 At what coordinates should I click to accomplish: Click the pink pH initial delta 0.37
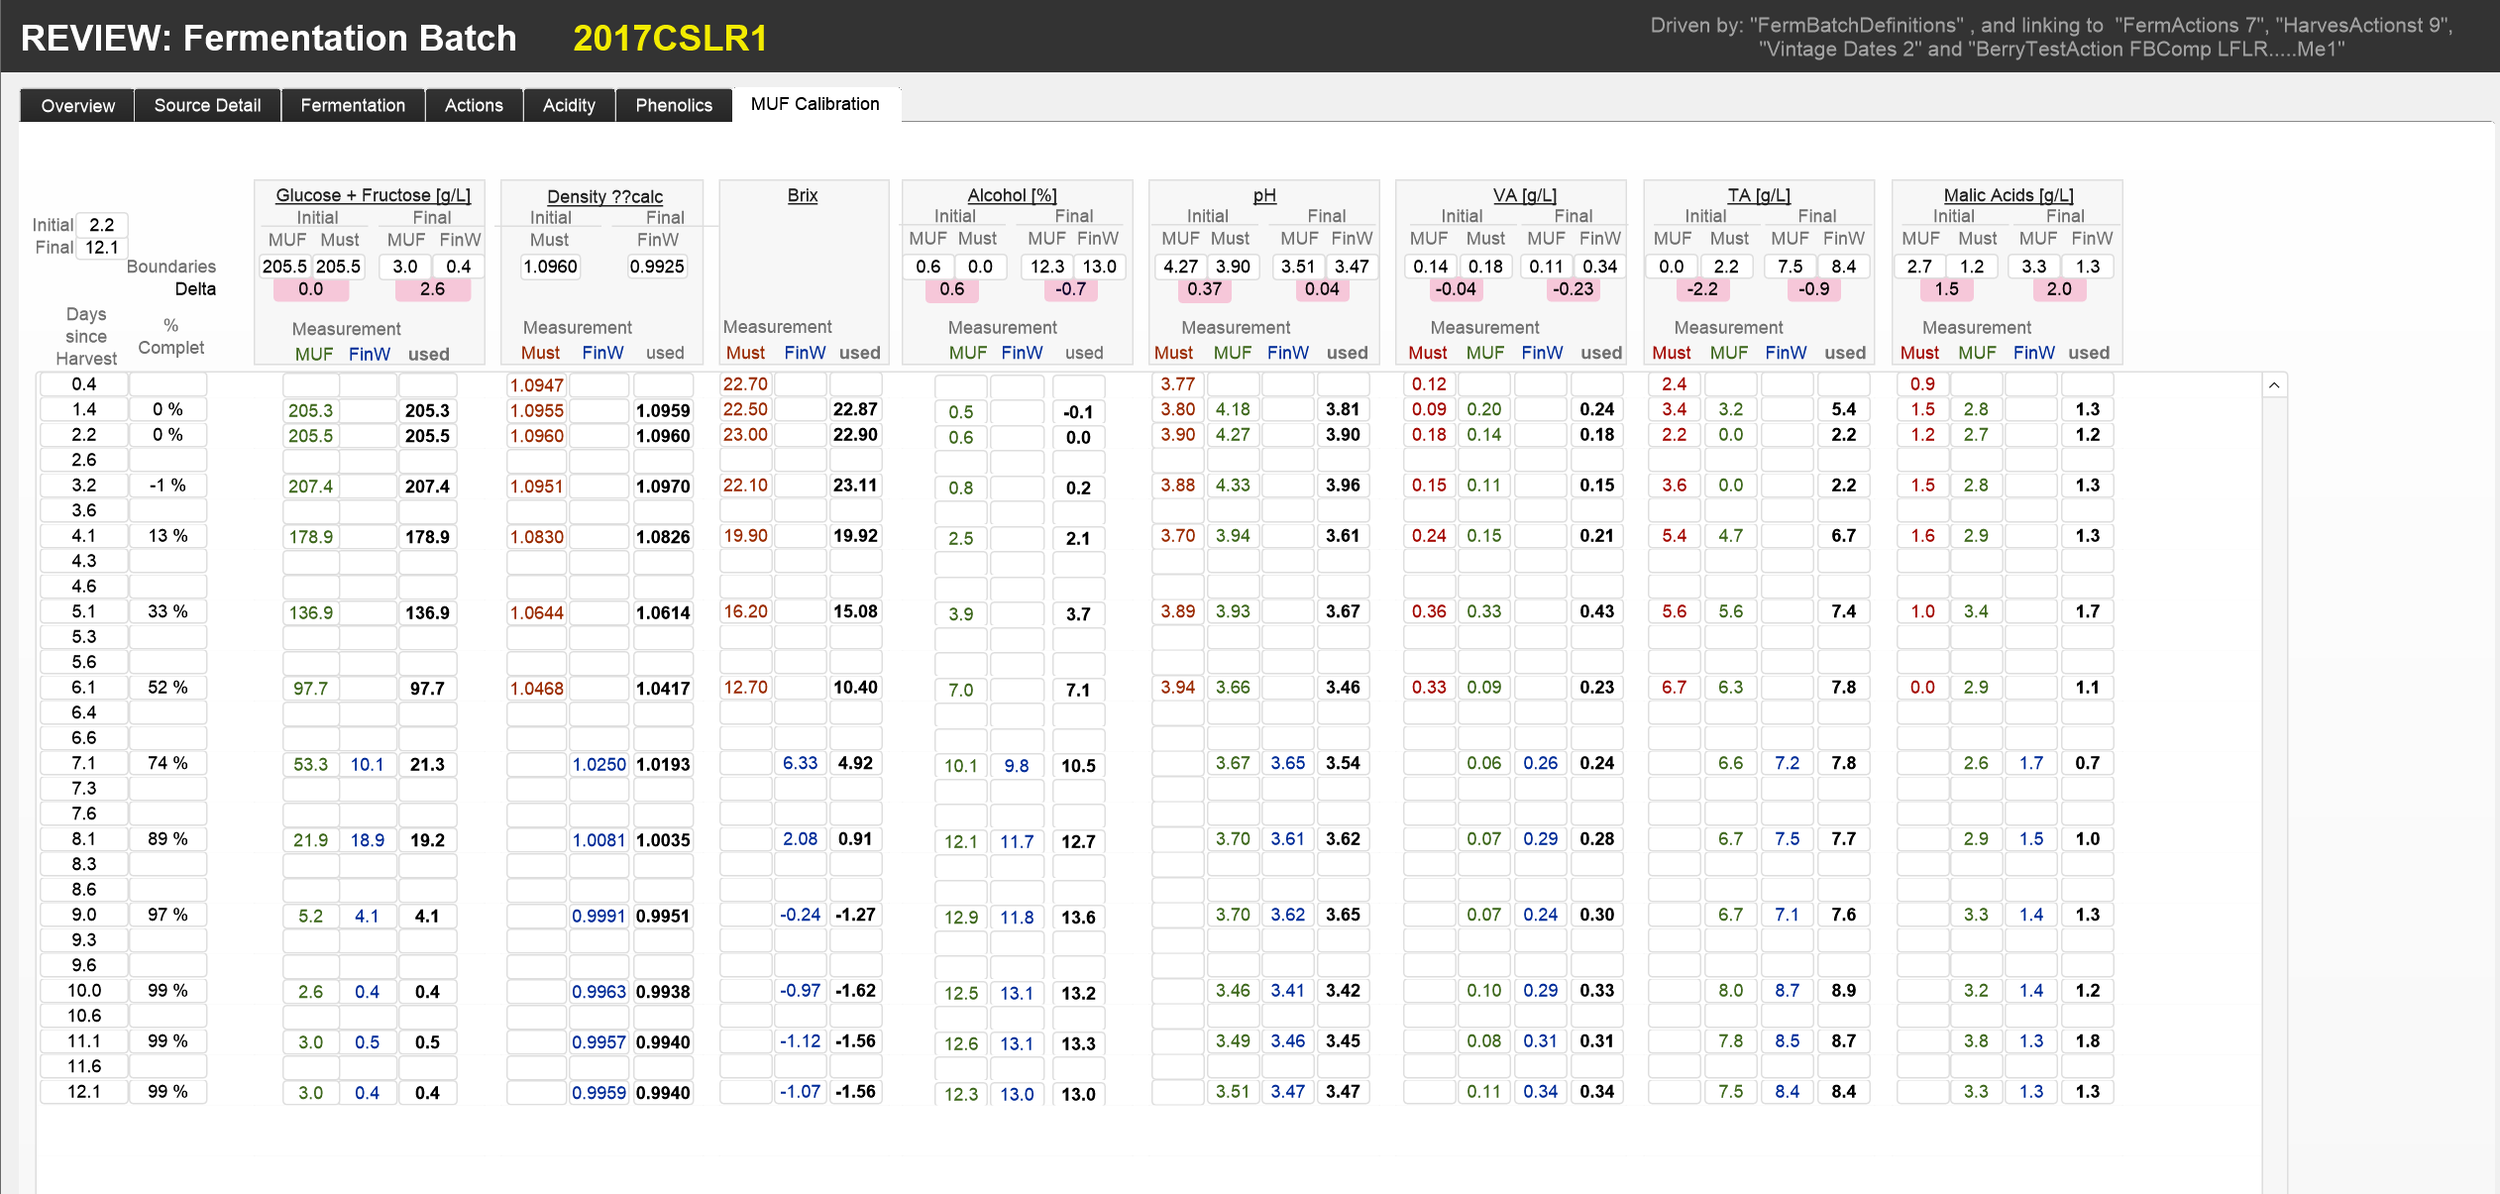point(1204,289)
